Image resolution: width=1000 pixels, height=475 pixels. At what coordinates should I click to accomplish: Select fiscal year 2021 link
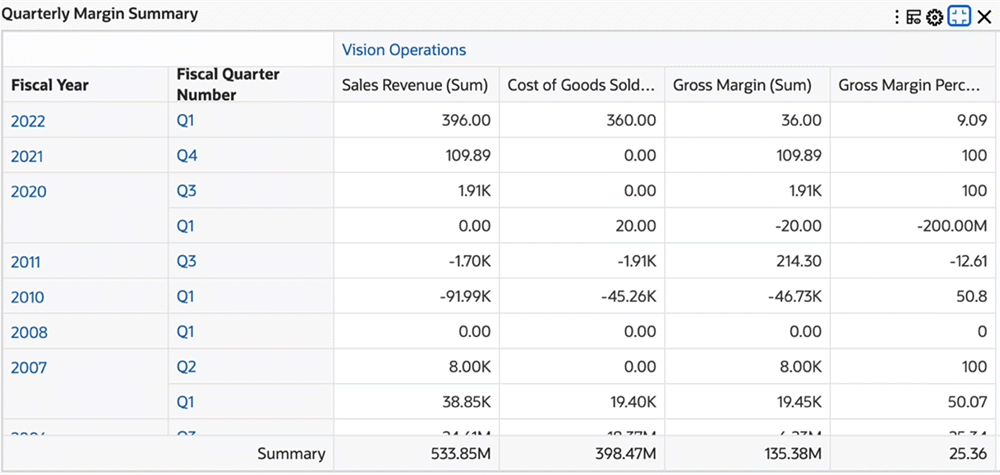point(28,157)
